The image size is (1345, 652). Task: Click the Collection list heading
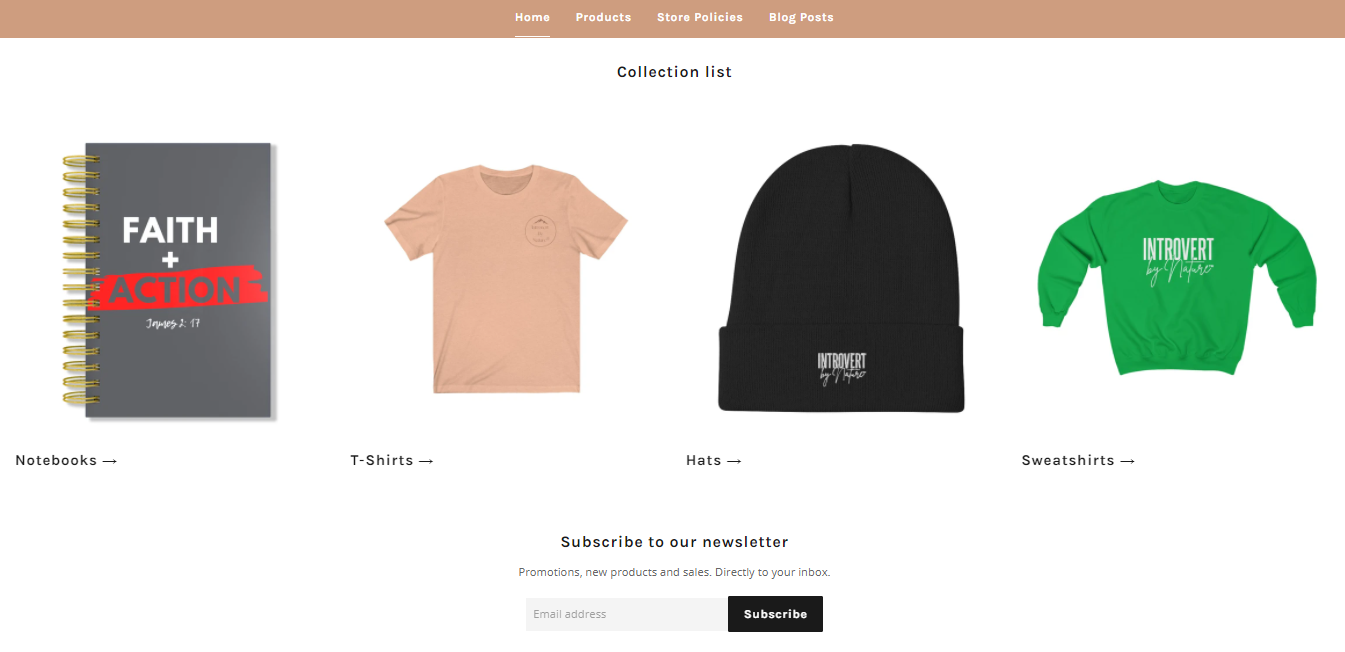[674, 72]
